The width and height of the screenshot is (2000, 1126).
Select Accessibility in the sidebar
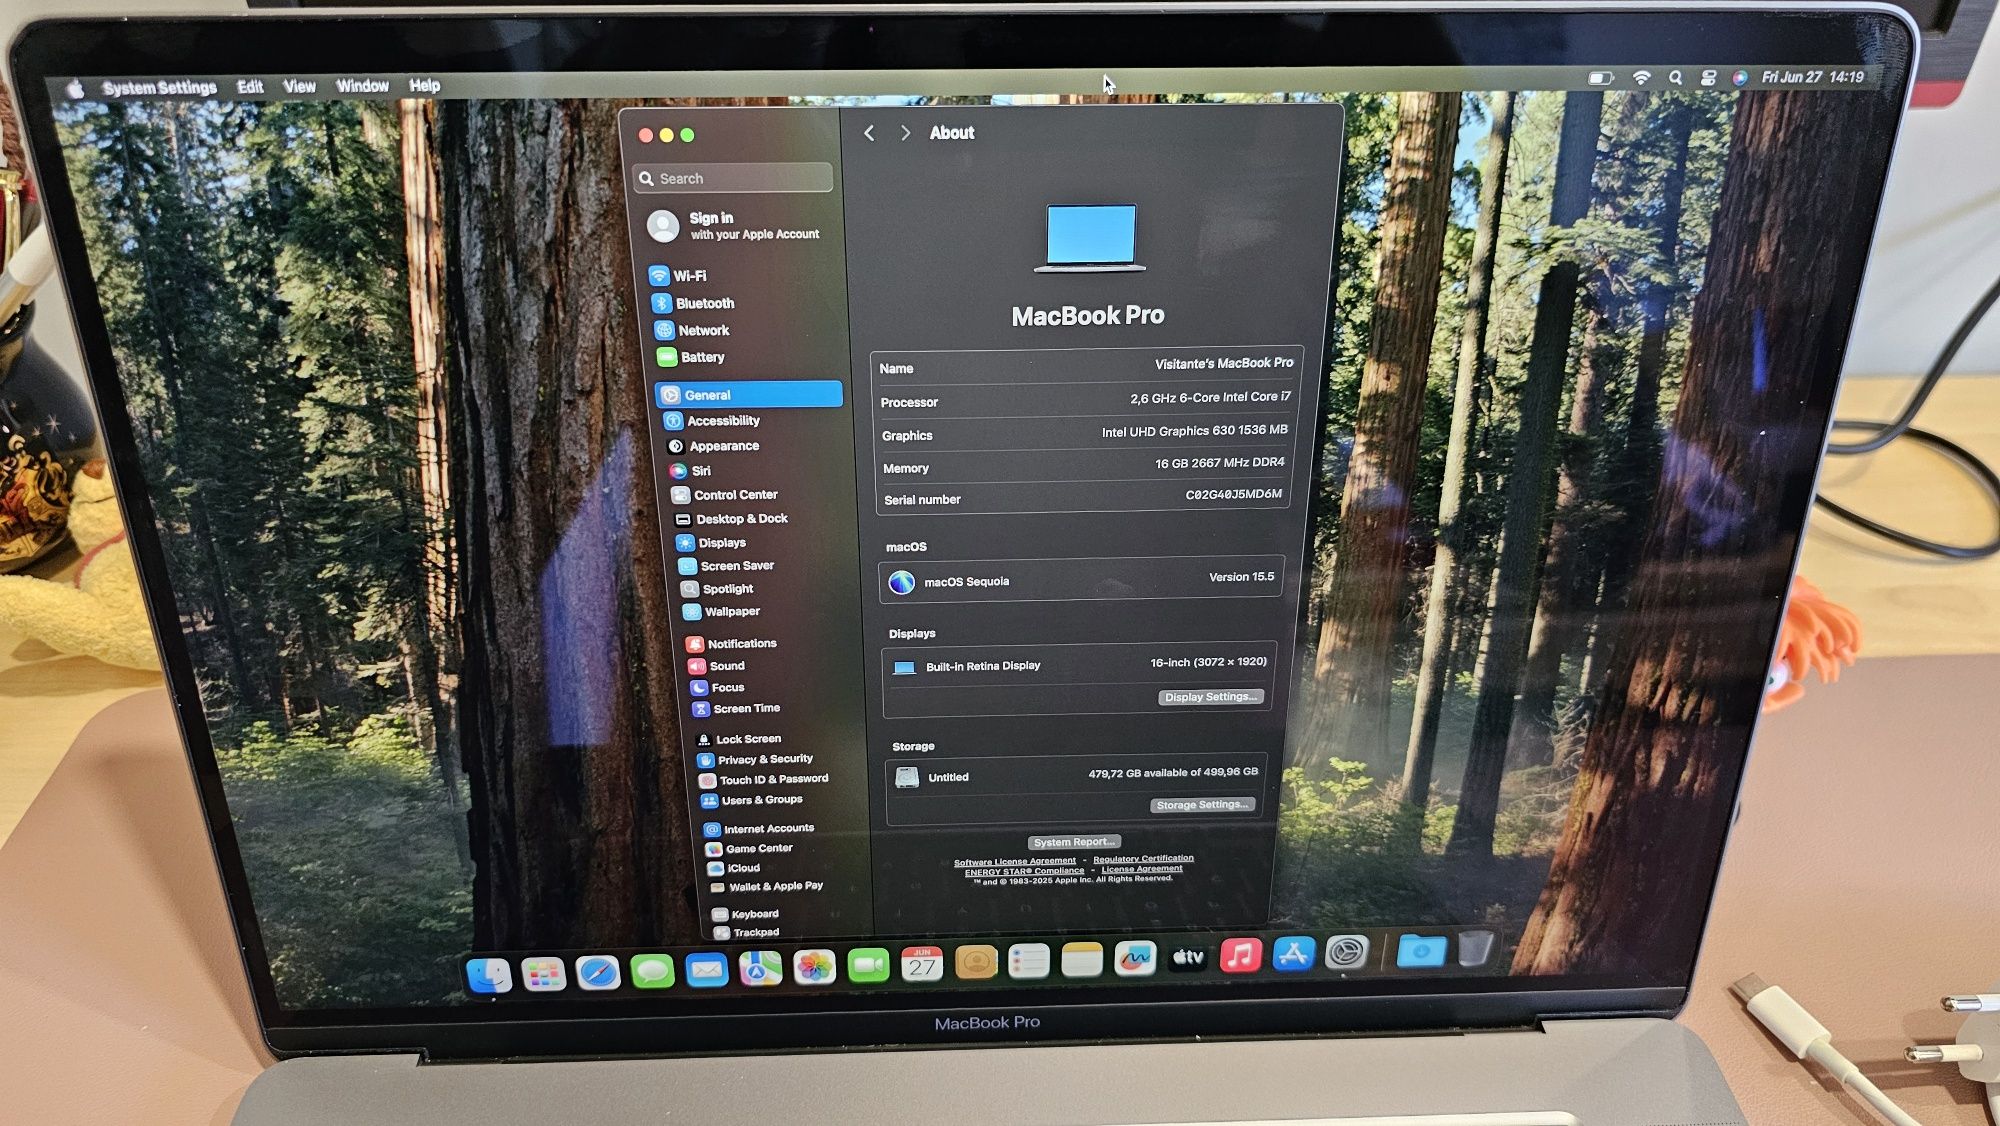click(x=712, y=421)
